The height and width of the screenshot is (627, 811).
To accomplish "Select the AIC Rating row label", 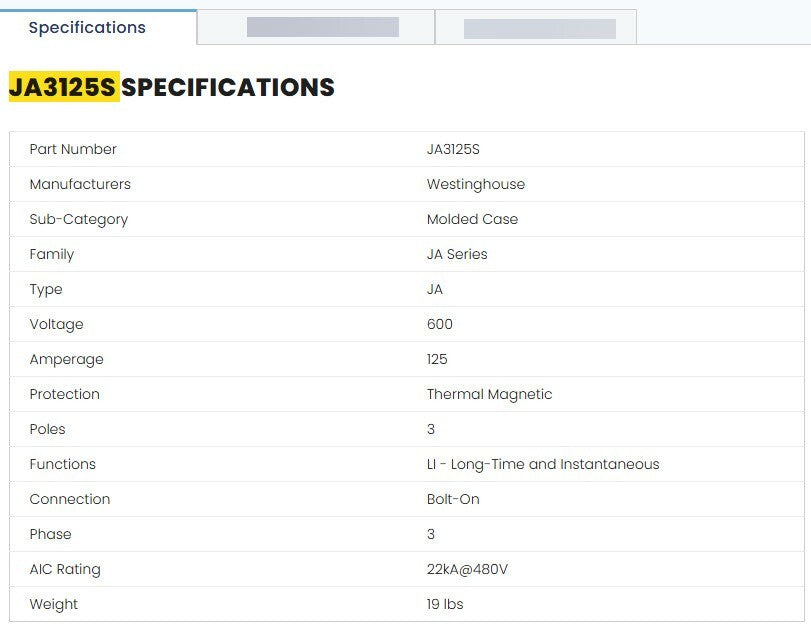I will coord(65,569).
